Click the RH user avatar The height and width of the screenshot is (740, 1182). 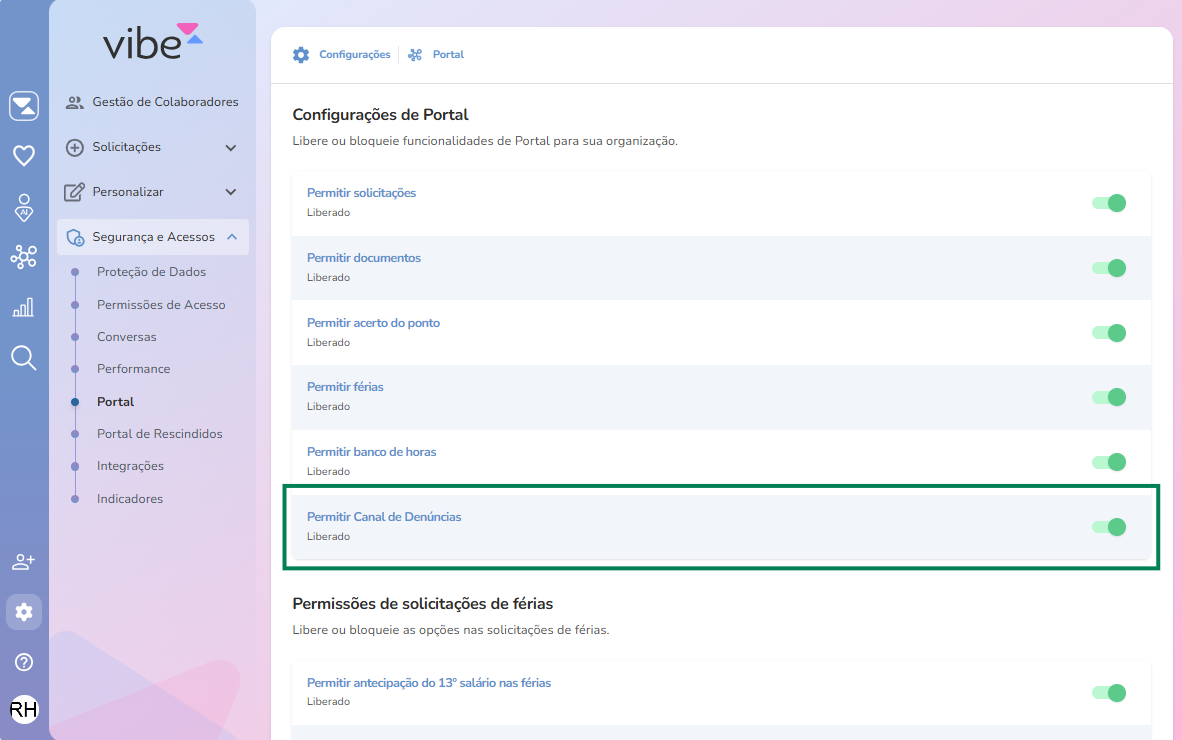pyautogui.click(x=24, y=710)
